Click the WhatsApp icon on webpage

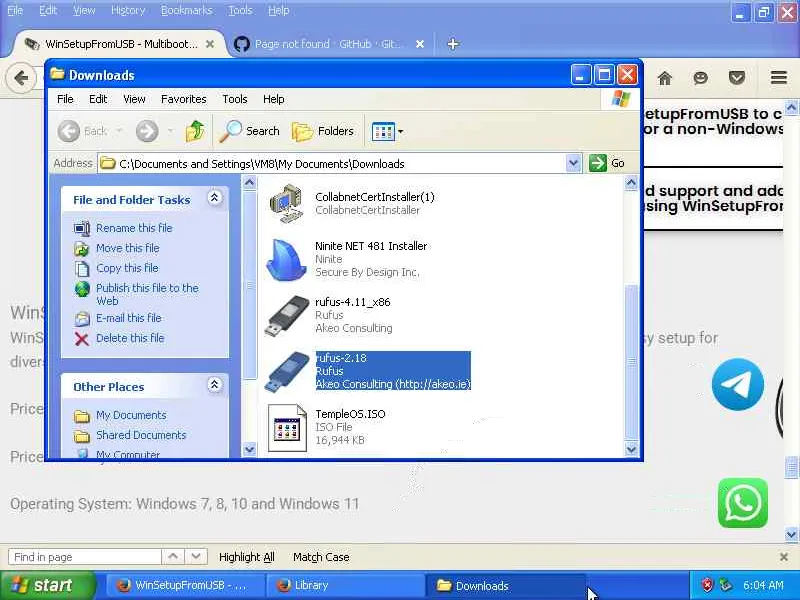[743, 503]
